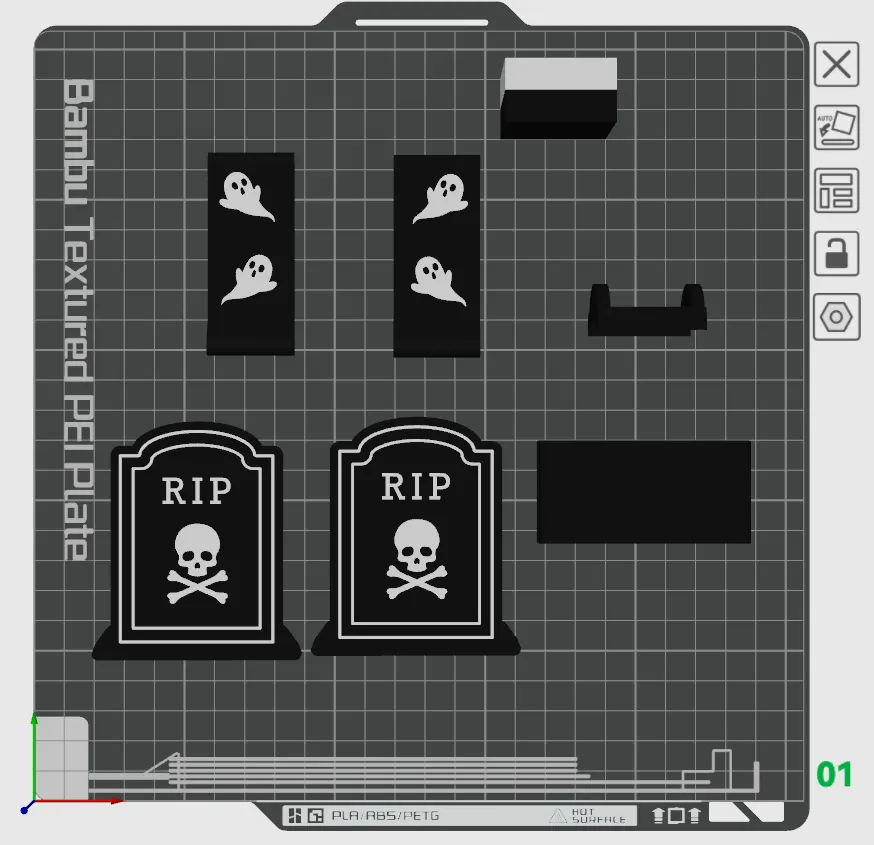
Task: Select the plain black rectangular plaque
Action: (x=644, y=492)
